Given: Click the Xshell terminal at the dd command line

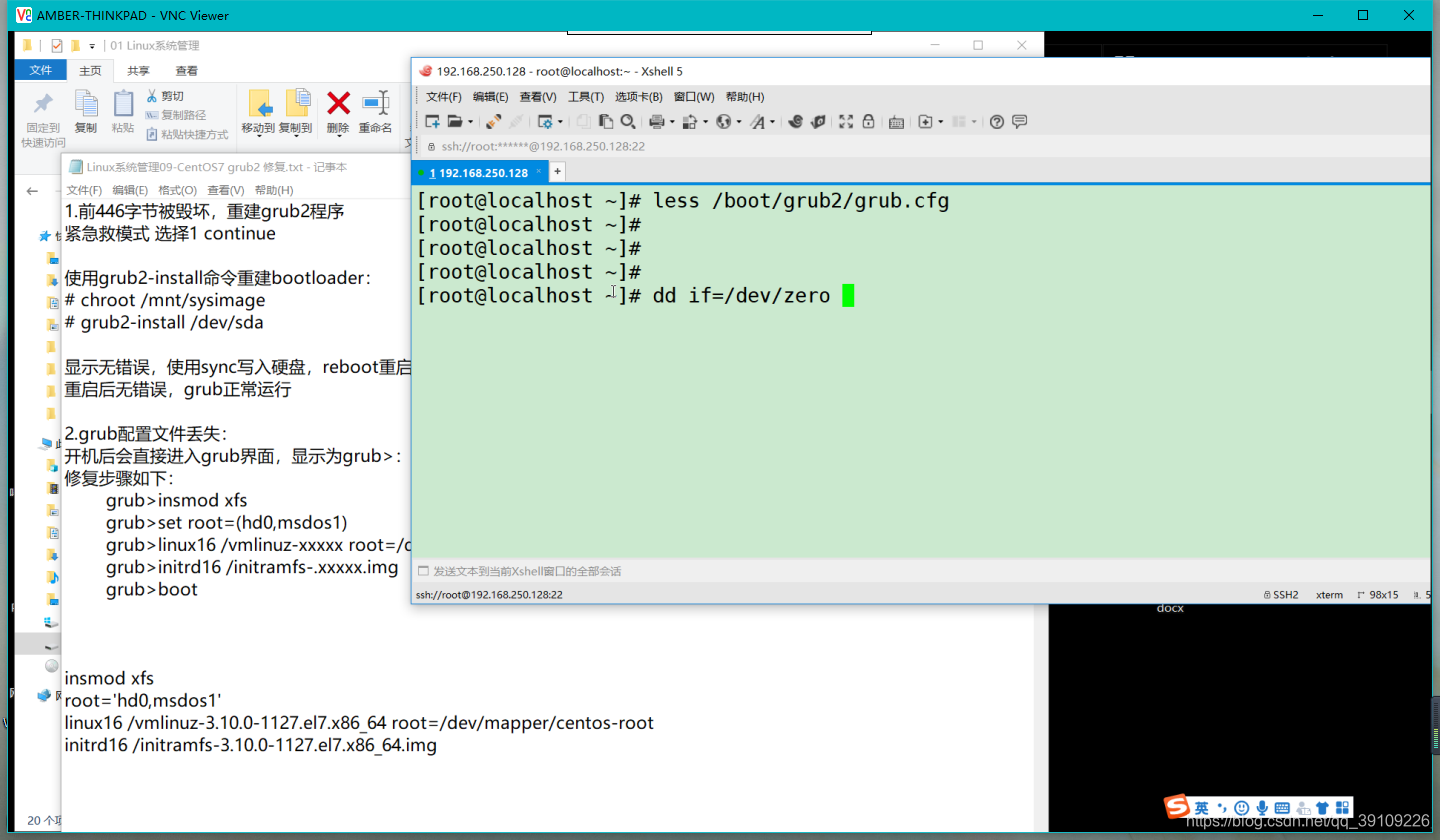Looking at the screenshot, I should click(x=635, y=296).
